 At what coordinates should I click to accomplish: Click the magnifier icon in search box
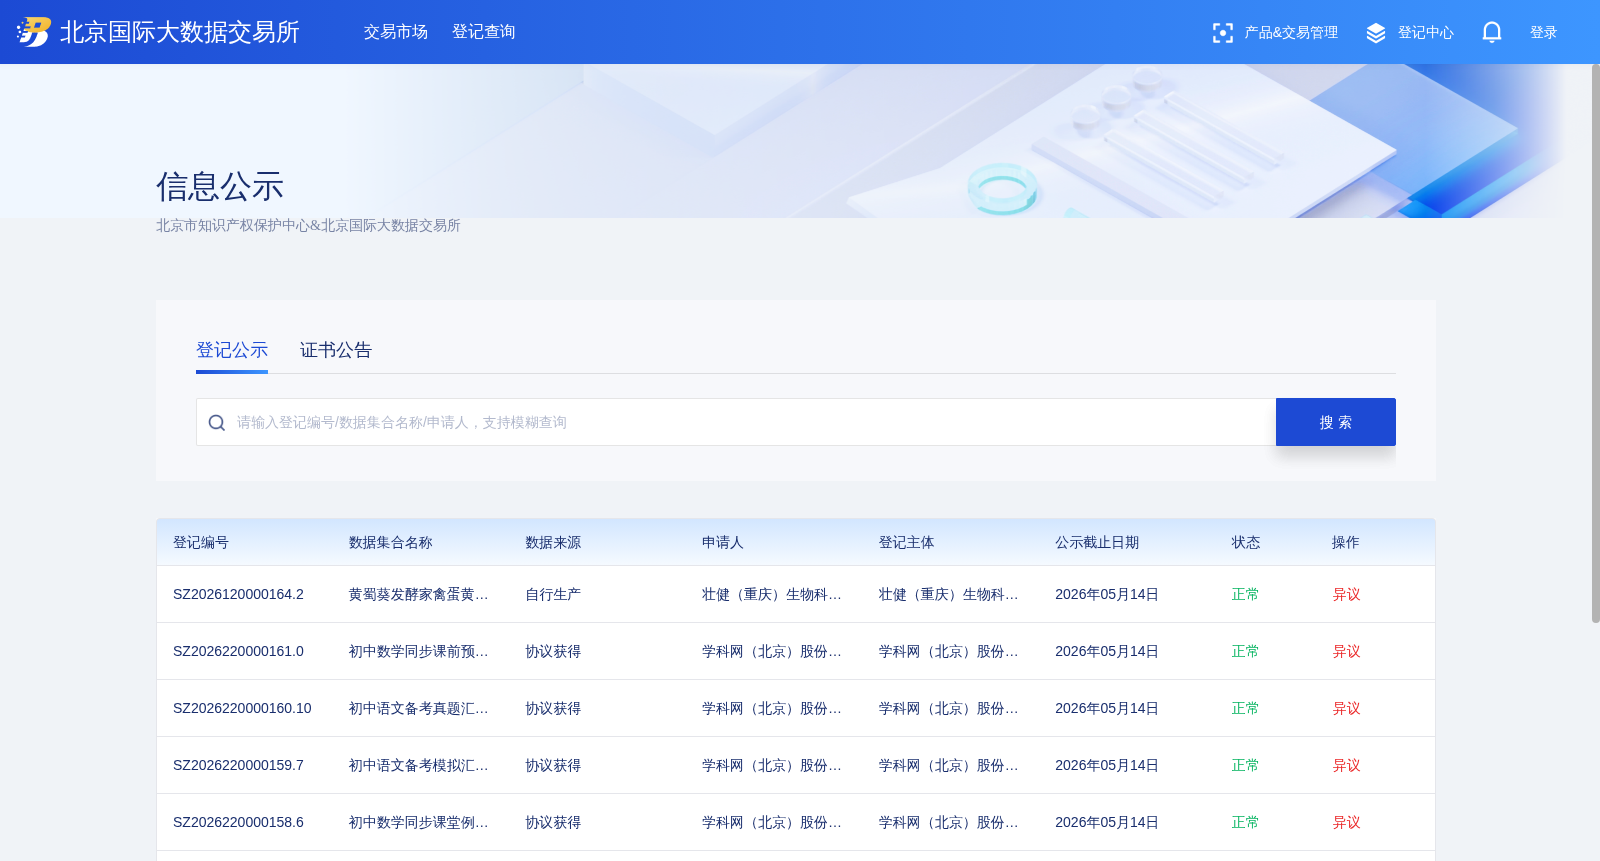coord(216,423)
